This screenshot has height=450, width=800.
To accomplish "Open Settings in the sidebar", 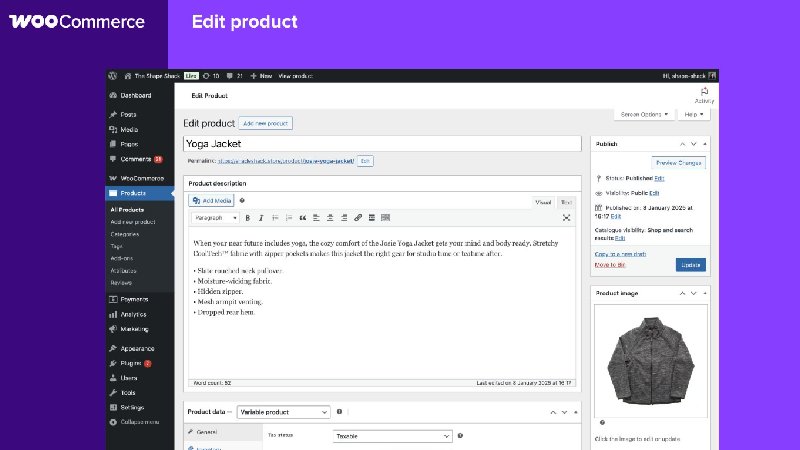I will [x=132, y=408].
